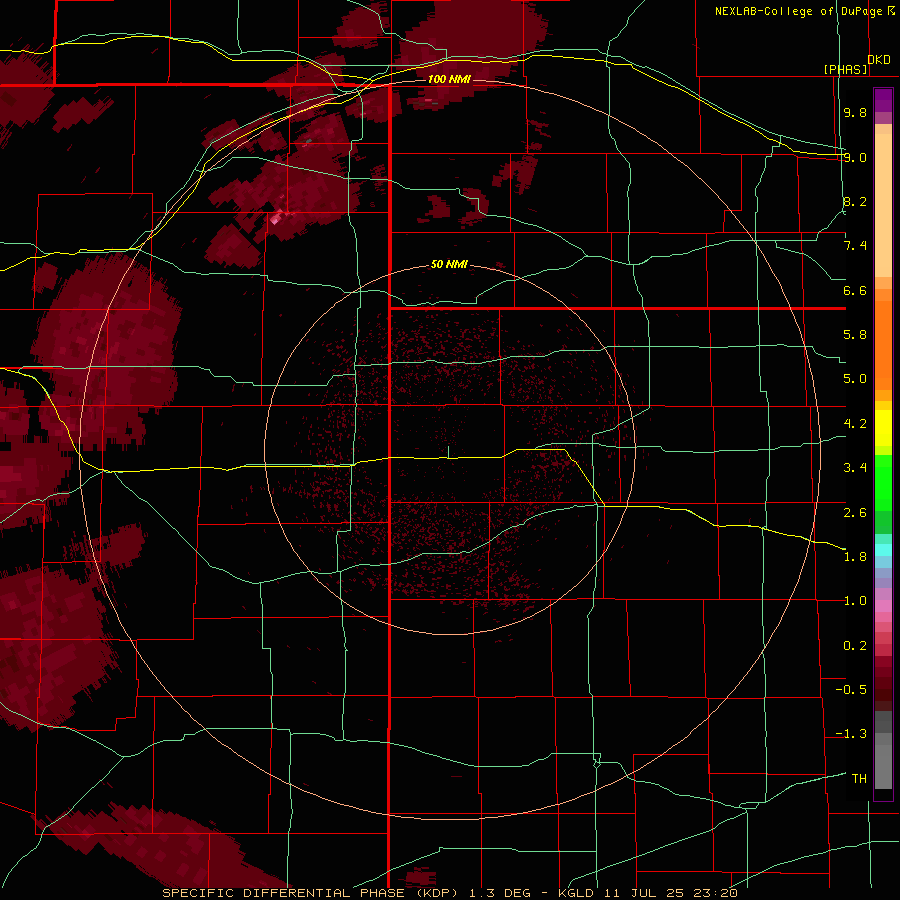Click the 50 NMI range ring label
This screenshot has height=900, width=900.
tap(449, 264)
